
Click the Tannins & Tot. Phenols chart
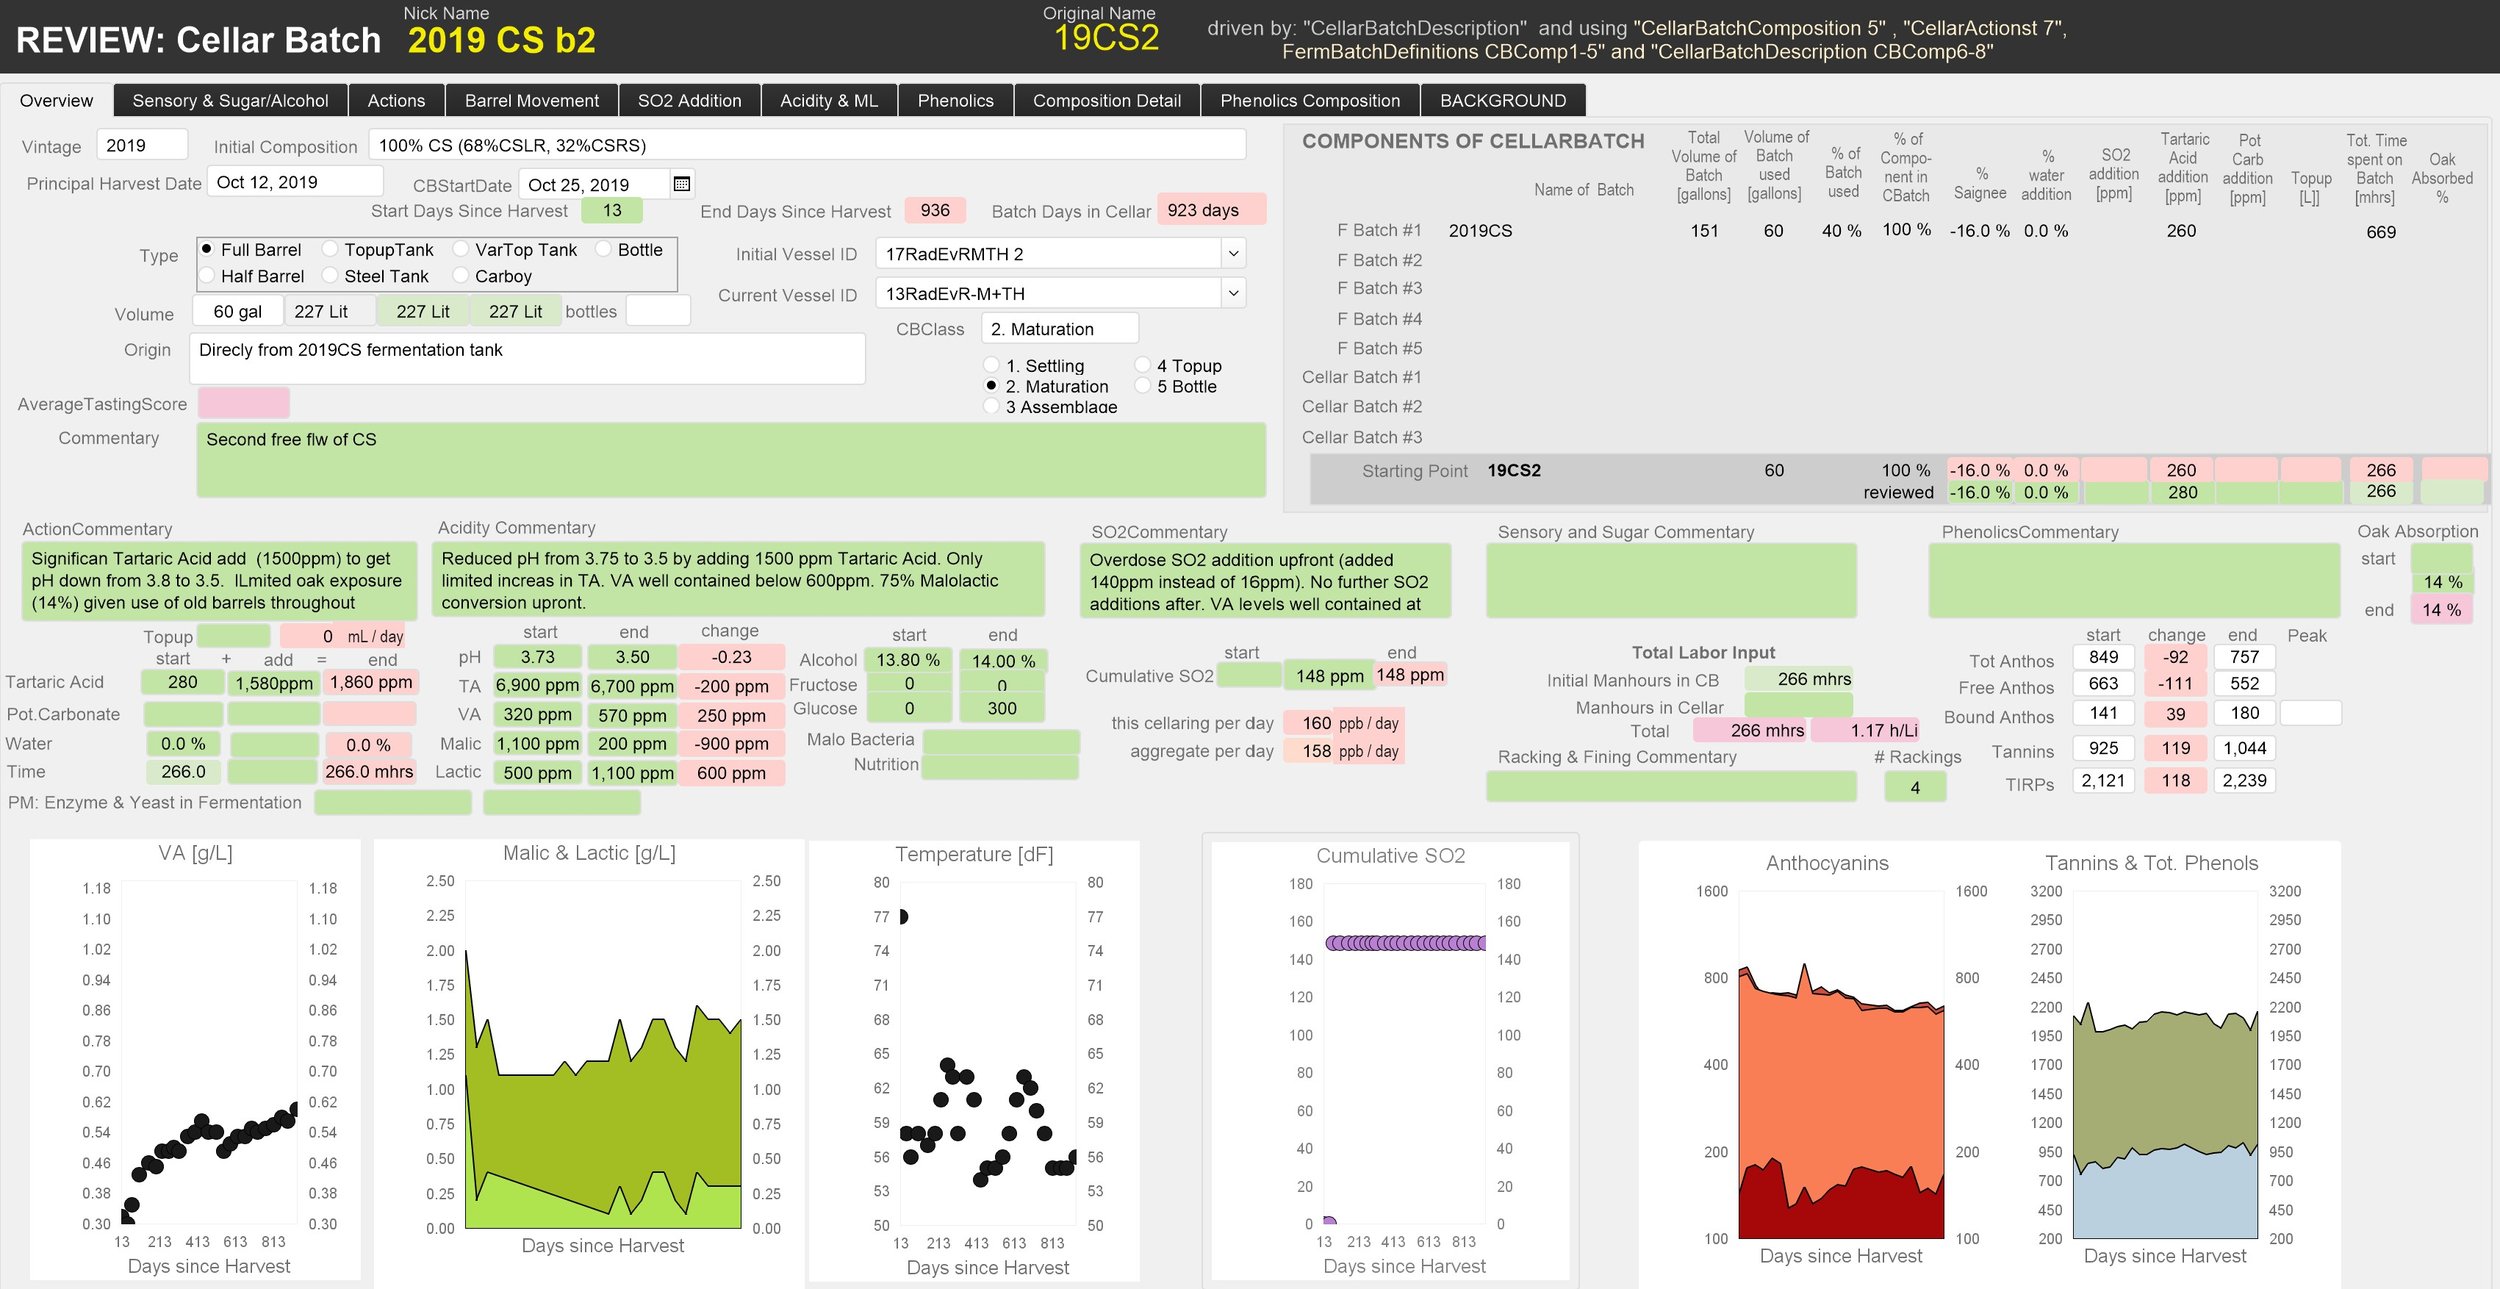[x=2165, y=1064]
